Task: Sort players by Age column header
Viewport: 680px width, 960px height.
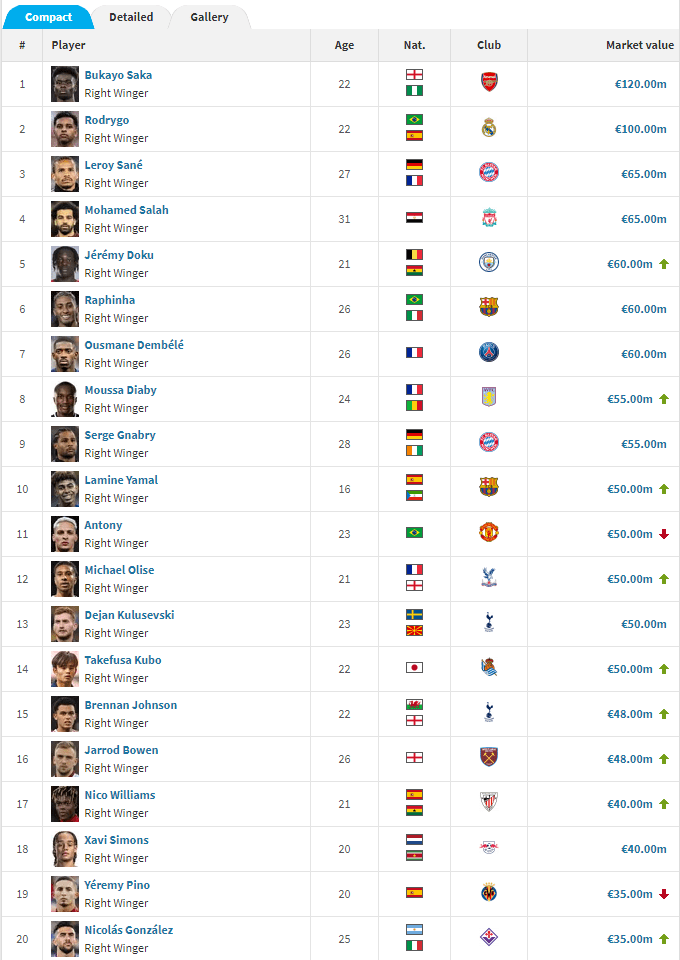Action: point(344,45)
